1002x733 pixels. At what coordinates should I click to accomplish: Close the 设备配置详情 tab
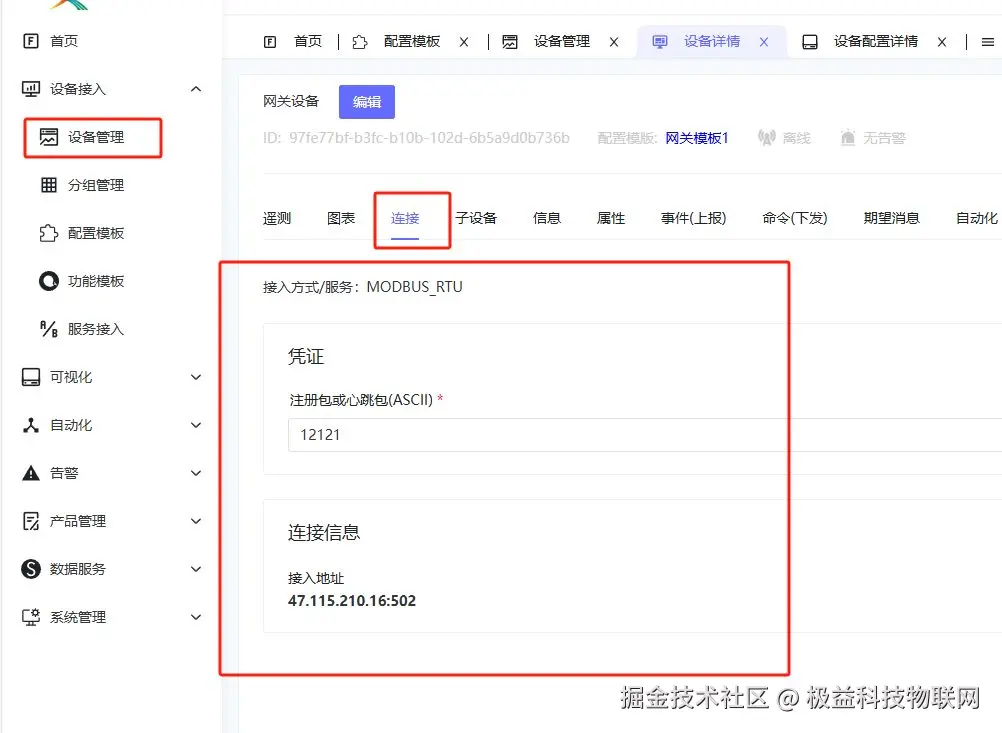pyautogui.click(x=942, y=42)
